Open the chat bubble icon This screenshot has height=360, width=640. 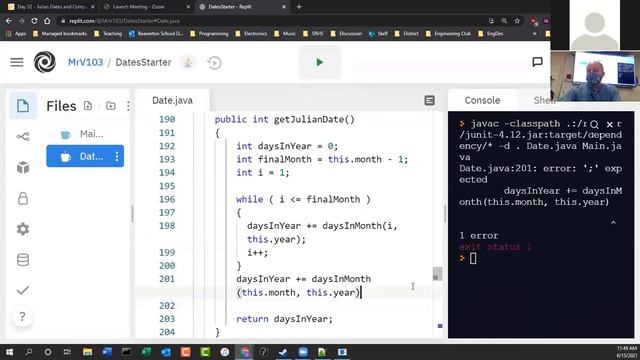tap(537, 62)
